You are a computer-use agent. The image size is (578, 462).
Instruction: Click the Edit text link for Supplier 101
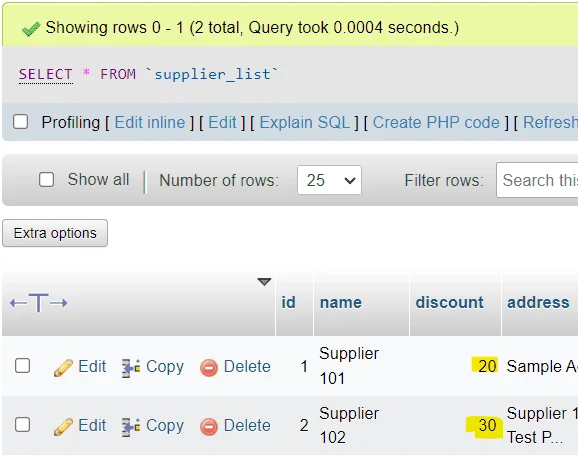tap(92, 367)
